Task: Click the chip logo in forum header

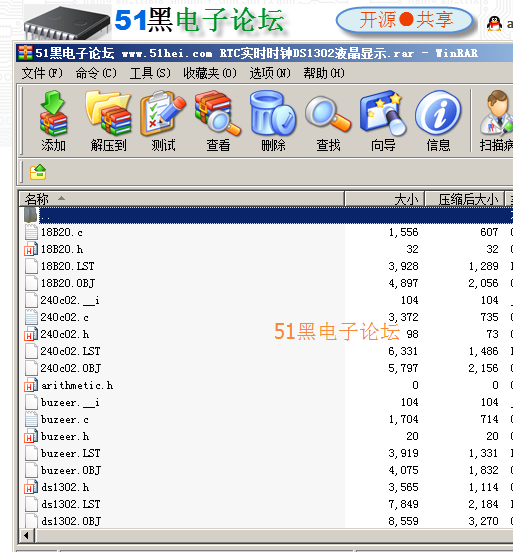Action: click(67, 24)
